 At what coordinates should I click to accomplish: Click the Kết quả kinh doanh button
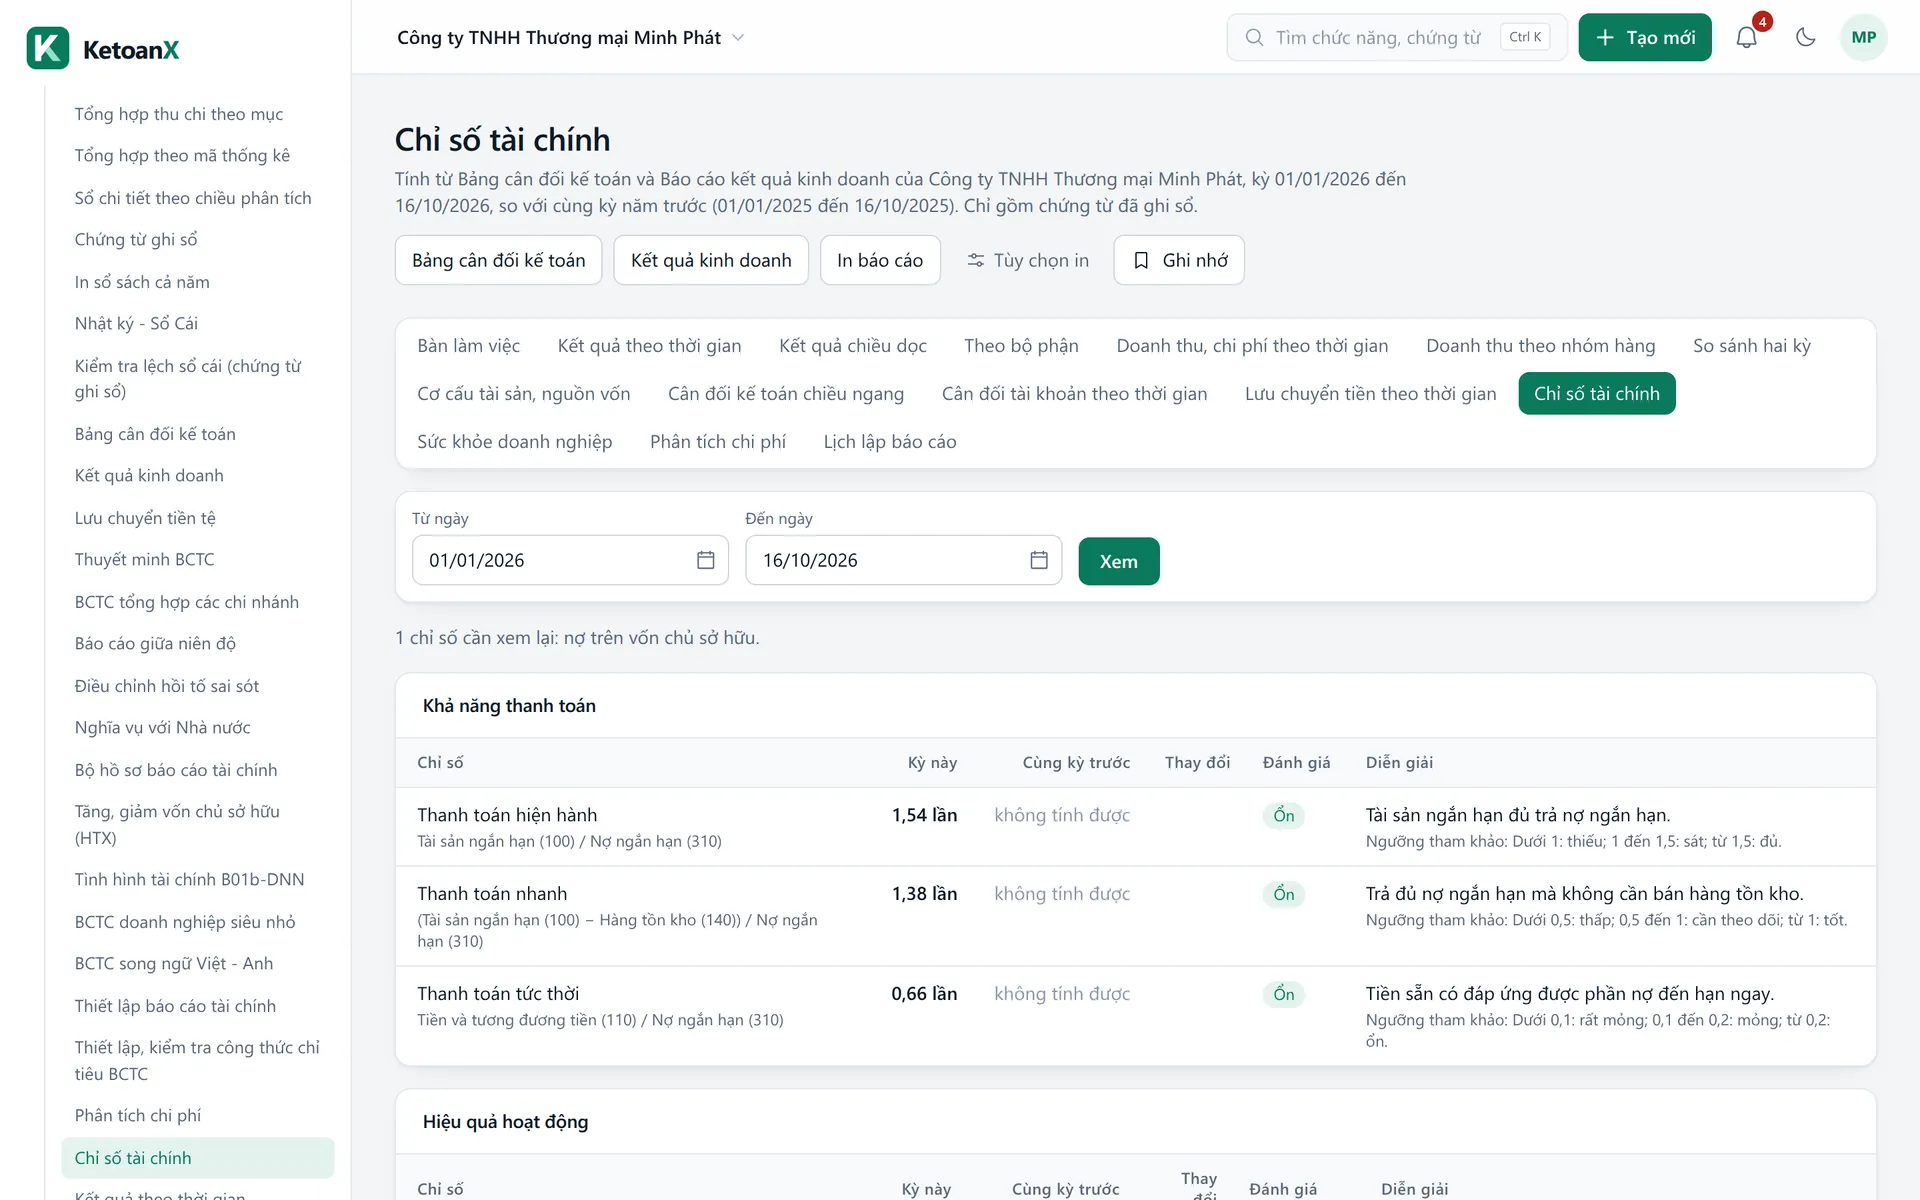(x=711, y=260)
